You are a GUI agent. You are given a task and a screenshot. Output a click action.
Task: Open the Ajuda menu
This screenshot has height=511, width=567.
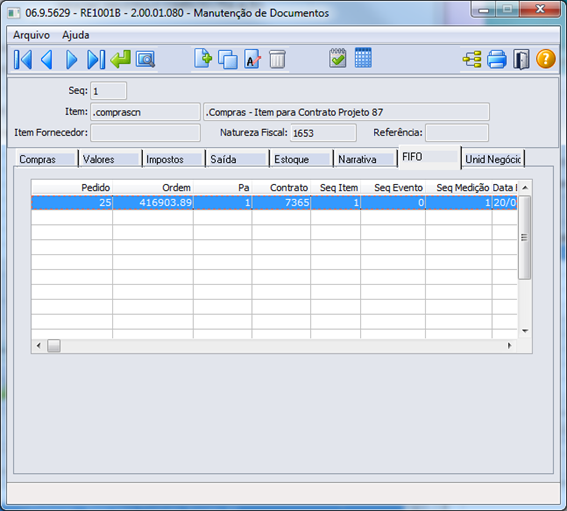pyautogui.click(x=76, y=35)
